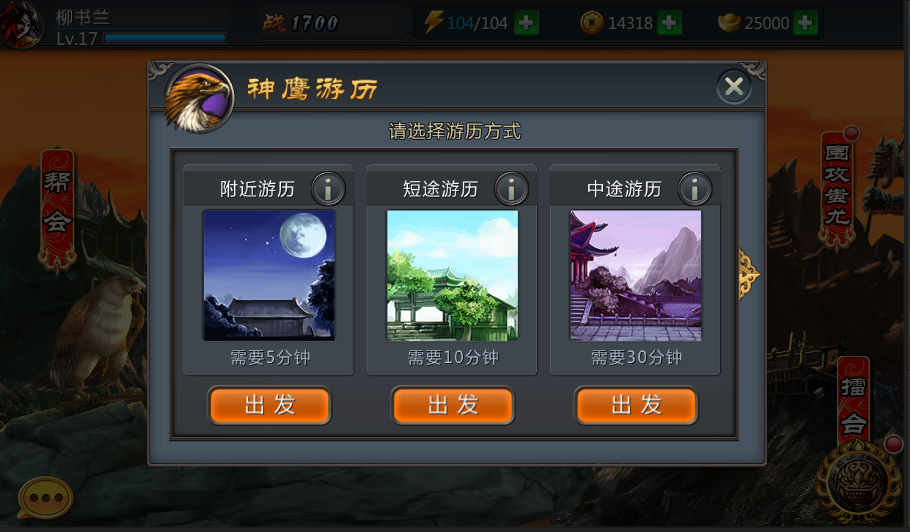
Task: Add more stamina with green plus
Action: tap(526, 23)
